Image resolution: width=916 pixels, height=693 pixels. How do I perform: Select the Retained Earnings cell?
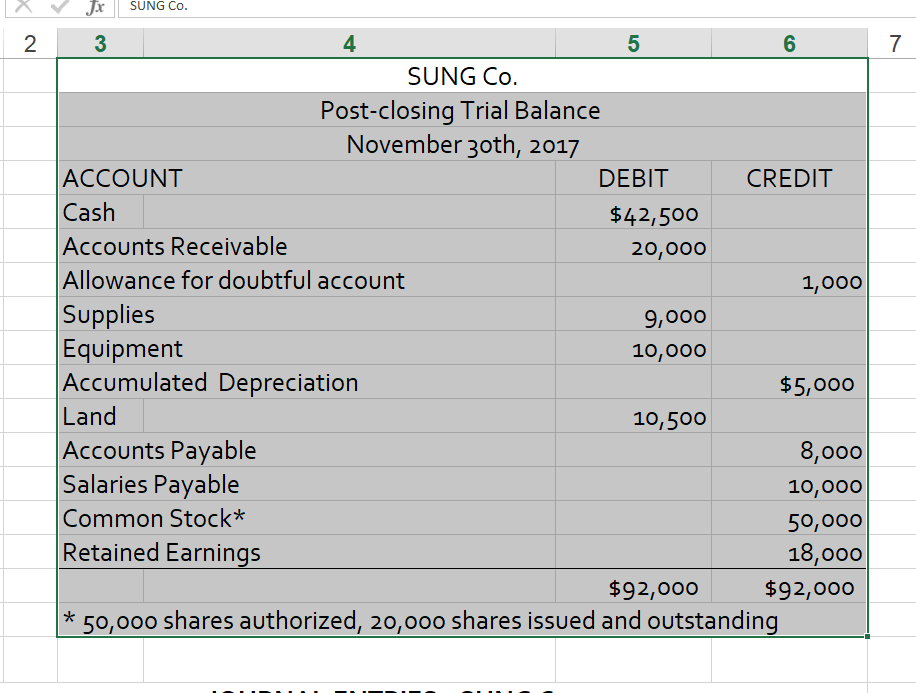point(307,551)
